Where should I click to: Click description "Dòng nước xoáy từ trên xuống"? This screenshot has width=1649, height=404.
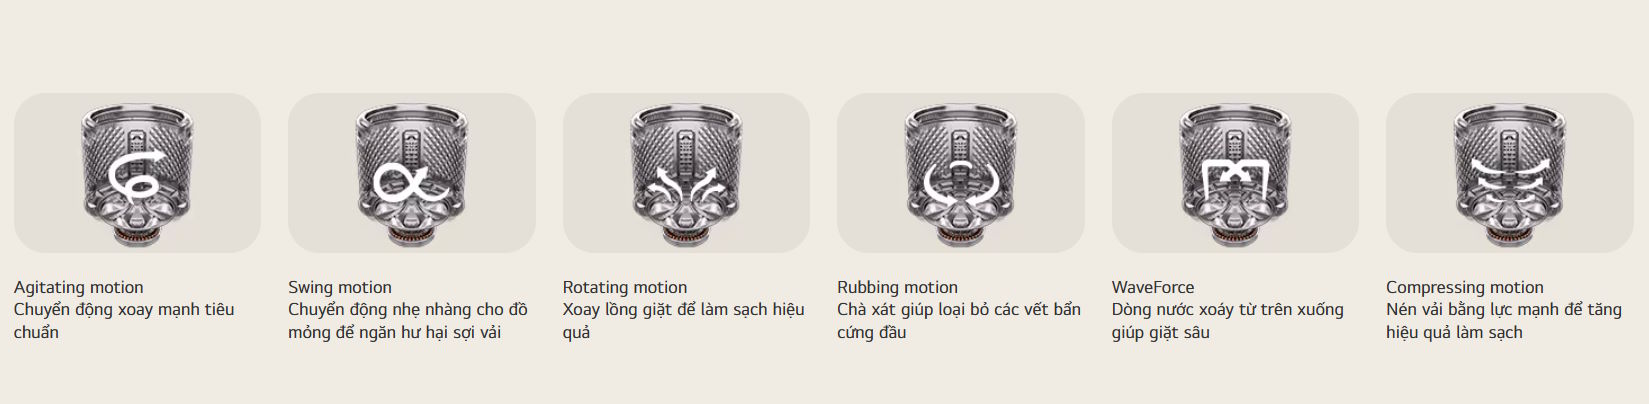[1228, 309]
